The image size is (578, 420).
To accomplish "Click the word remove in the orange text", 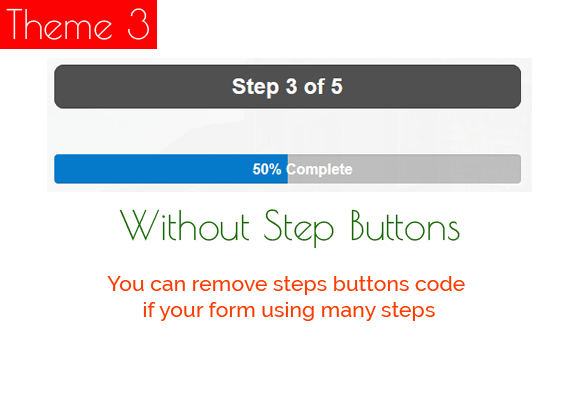I will click(x=229, y=284).
